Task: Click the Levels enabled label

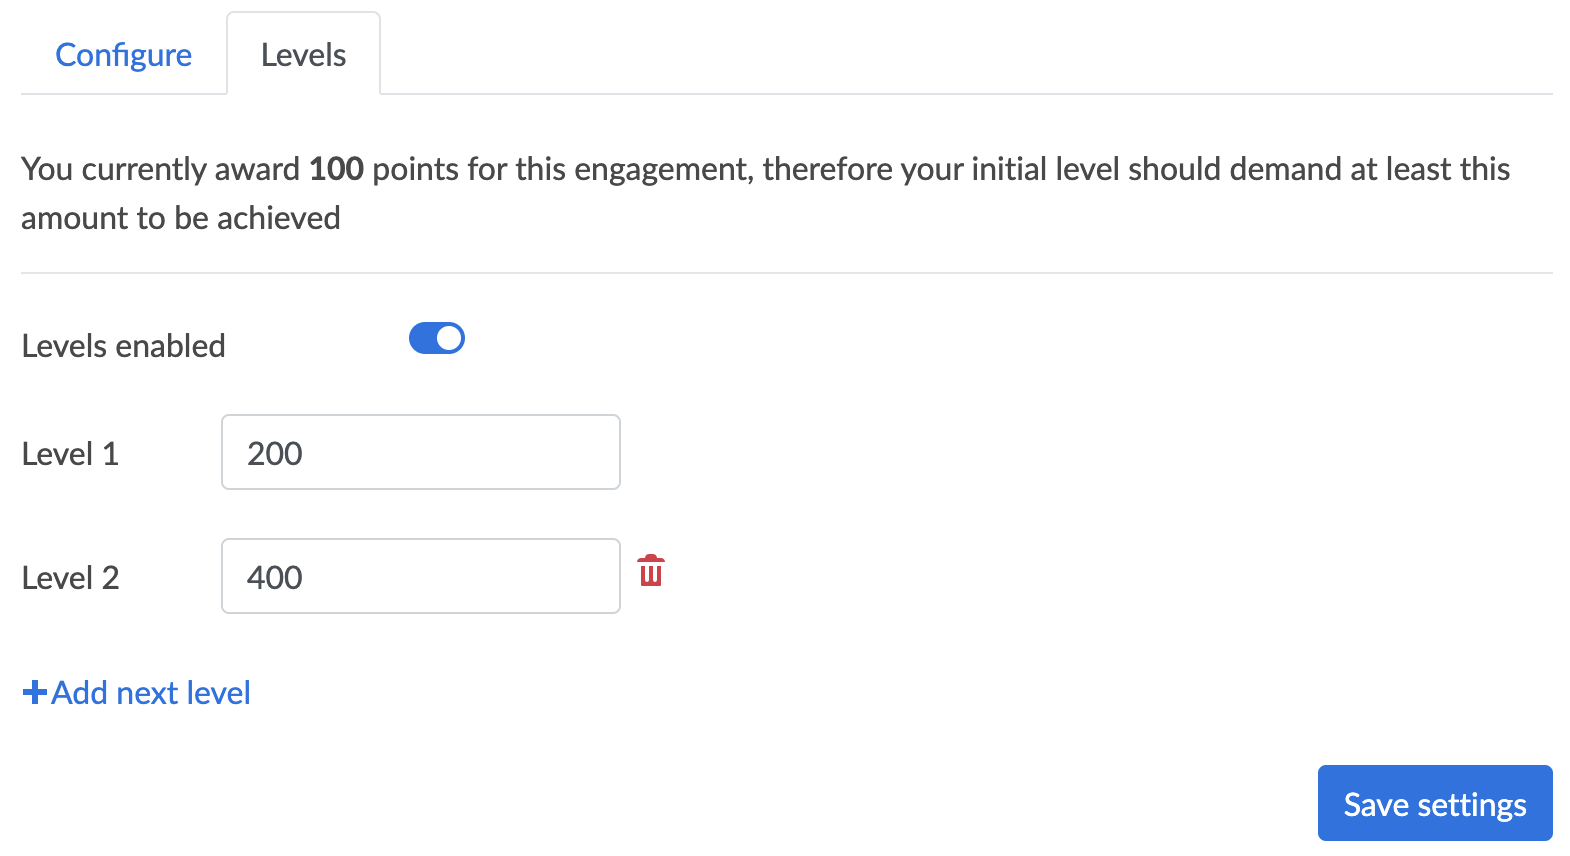Action: [x=123, y=346]
